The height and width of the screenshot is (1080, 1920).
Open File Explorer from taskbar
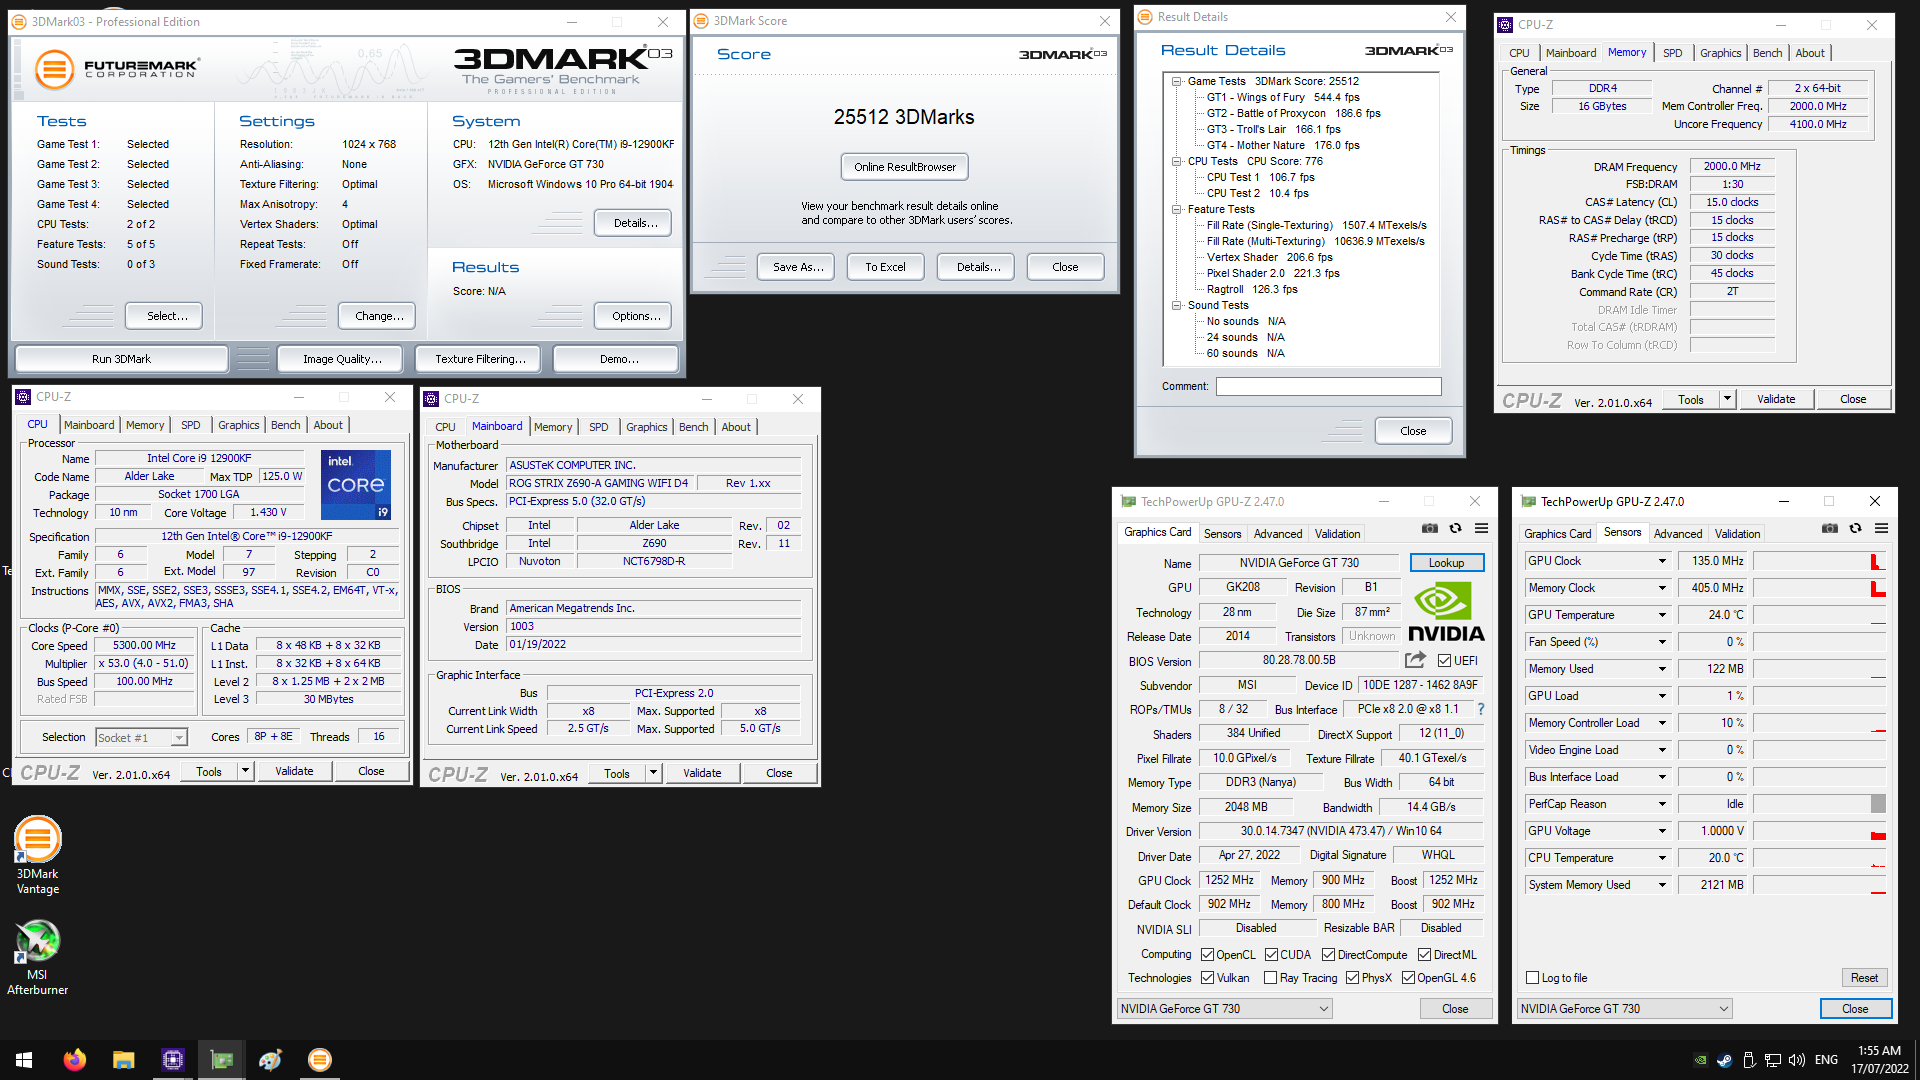pyautogui.click(x=123, y=1060)
